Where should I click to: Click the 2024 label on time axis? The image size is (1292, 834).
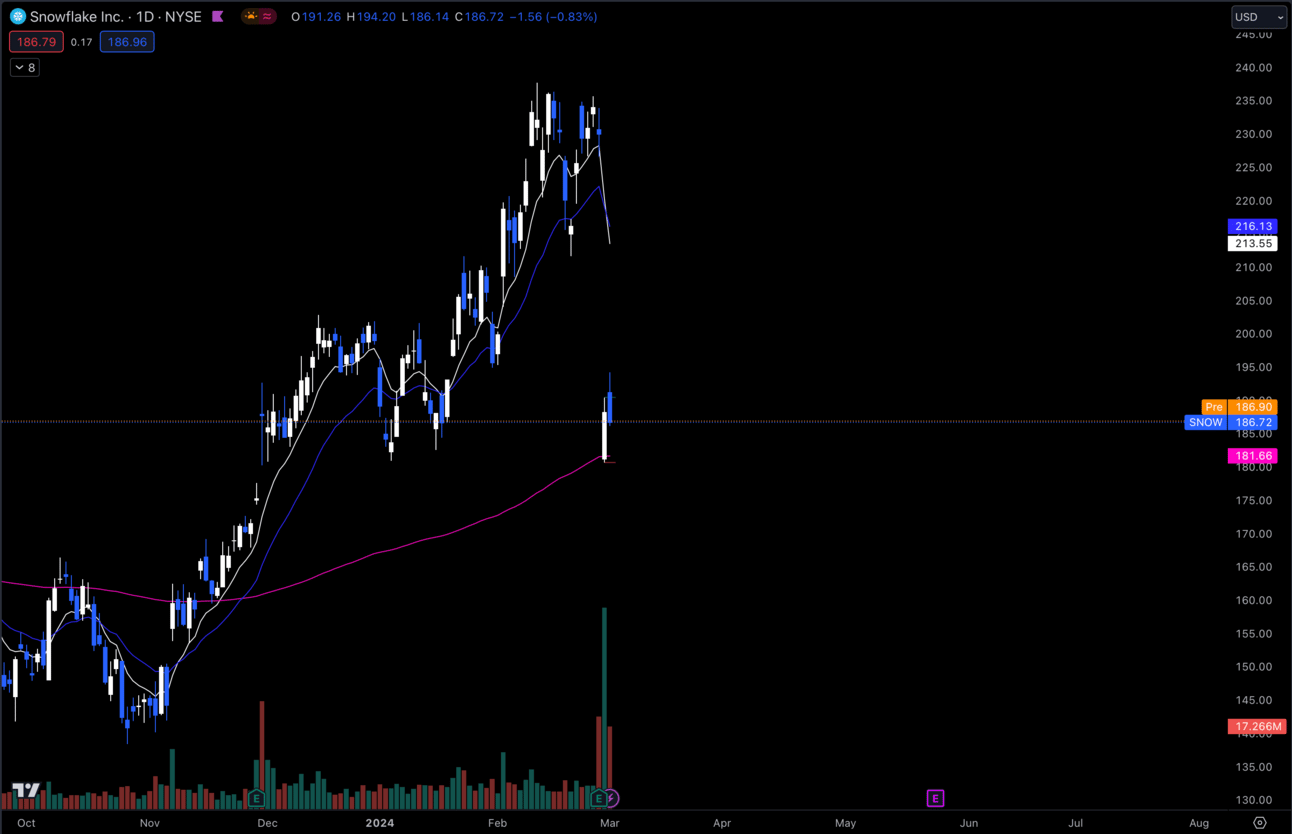(380, 823)
